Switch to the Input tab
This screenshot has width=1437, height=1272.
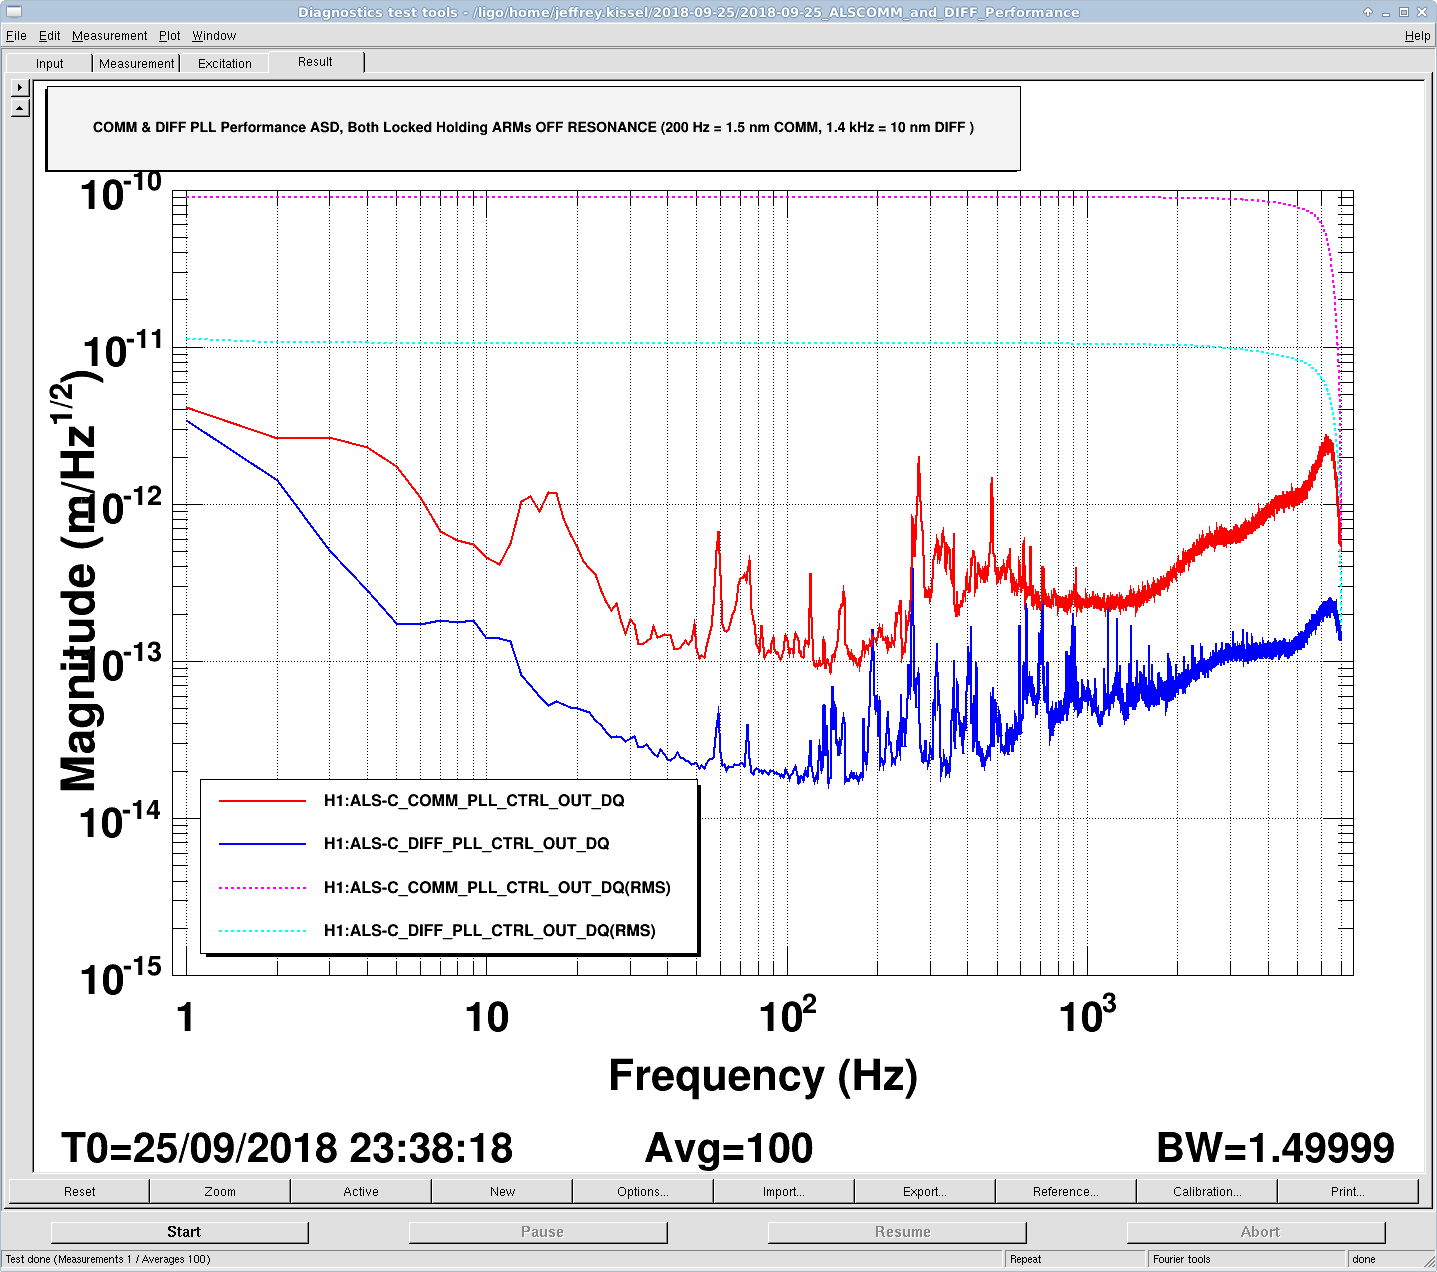pos(49,63)
